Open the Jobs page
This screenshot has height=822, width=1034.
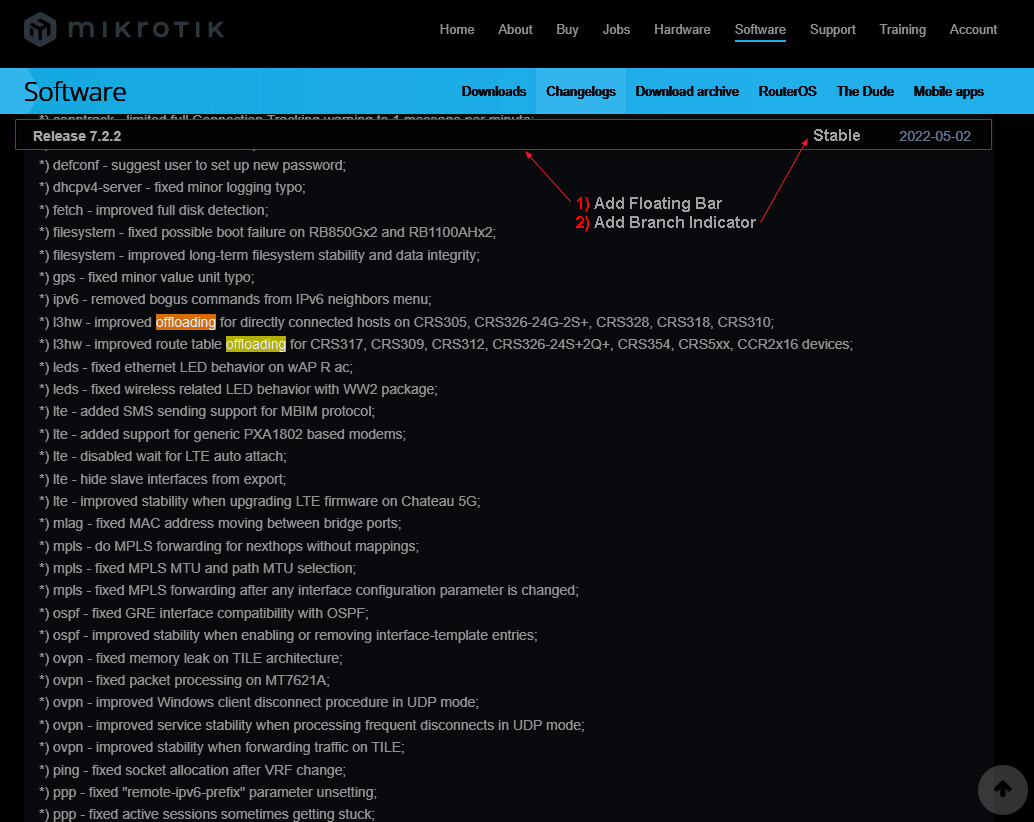tap(616, 29)
